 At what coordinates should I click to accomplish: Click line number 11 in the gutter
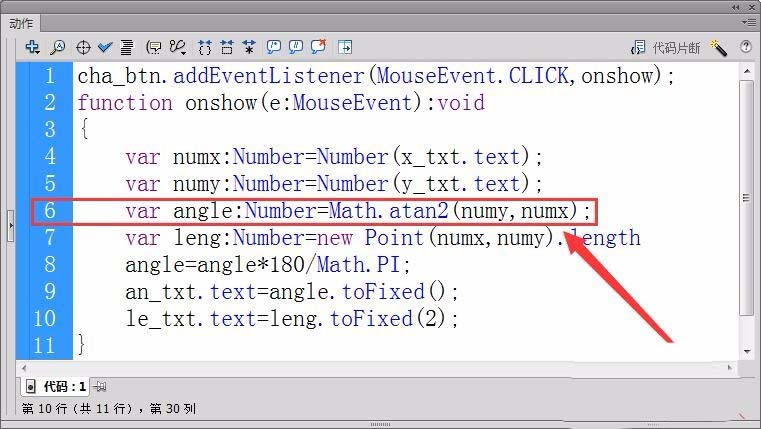(44, 346)
